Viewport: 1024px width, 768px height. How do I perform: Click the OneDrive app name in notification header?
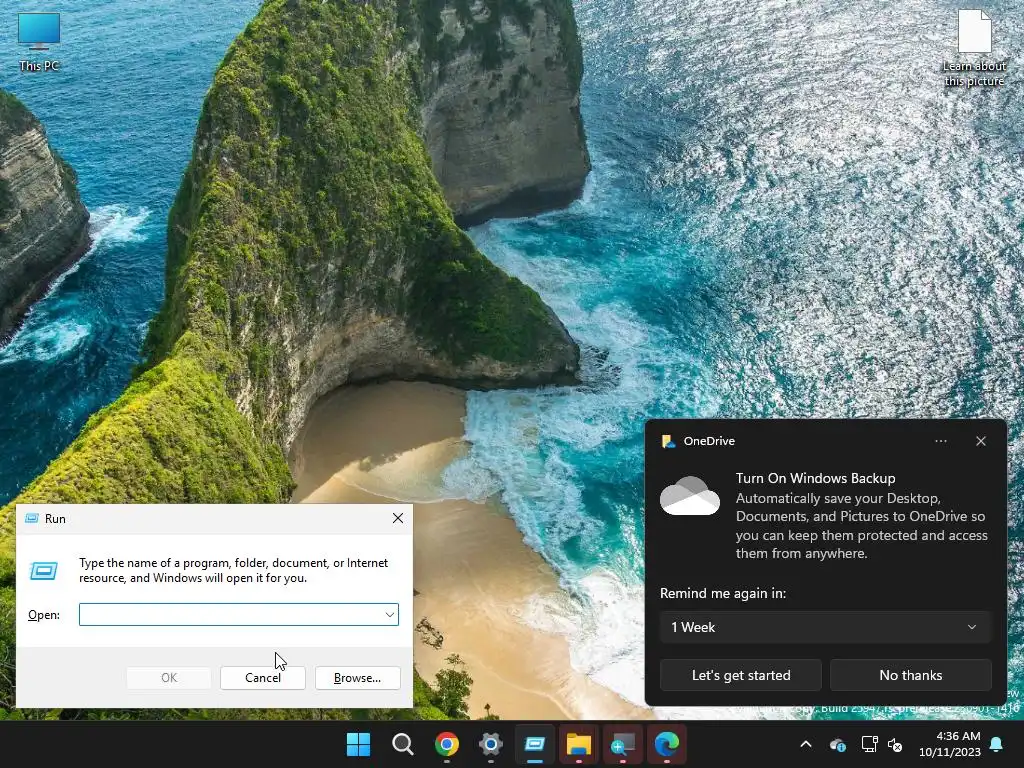[x=709, y=441]
